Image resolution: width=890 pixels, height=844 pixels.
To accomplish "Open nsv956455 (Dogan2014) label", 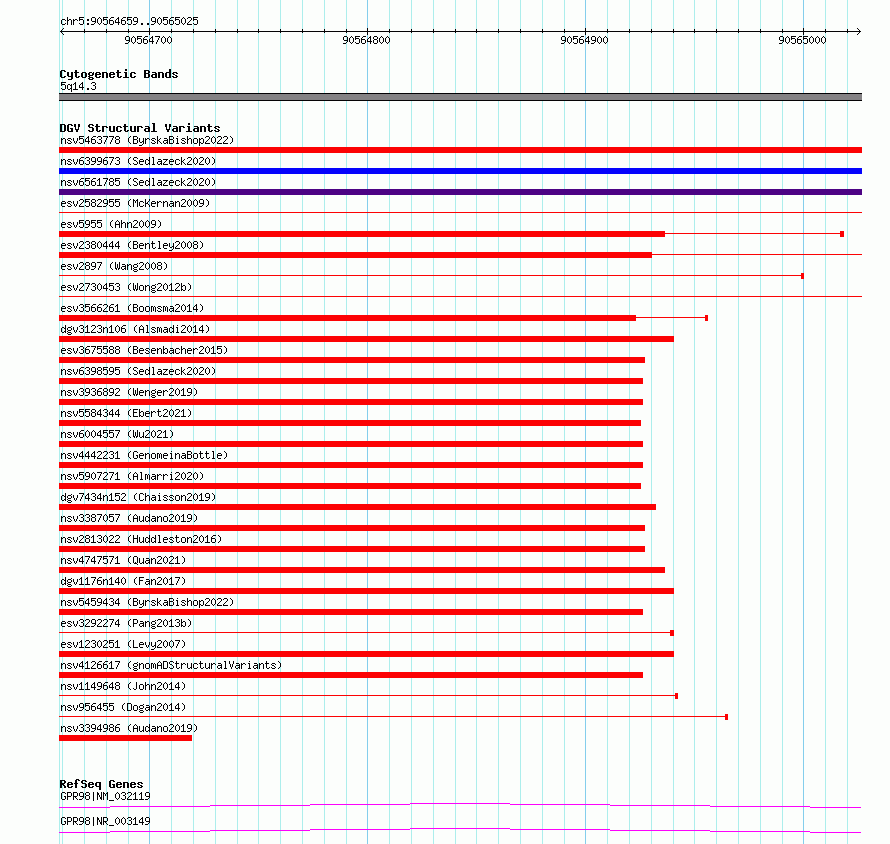I will (123, 707).
